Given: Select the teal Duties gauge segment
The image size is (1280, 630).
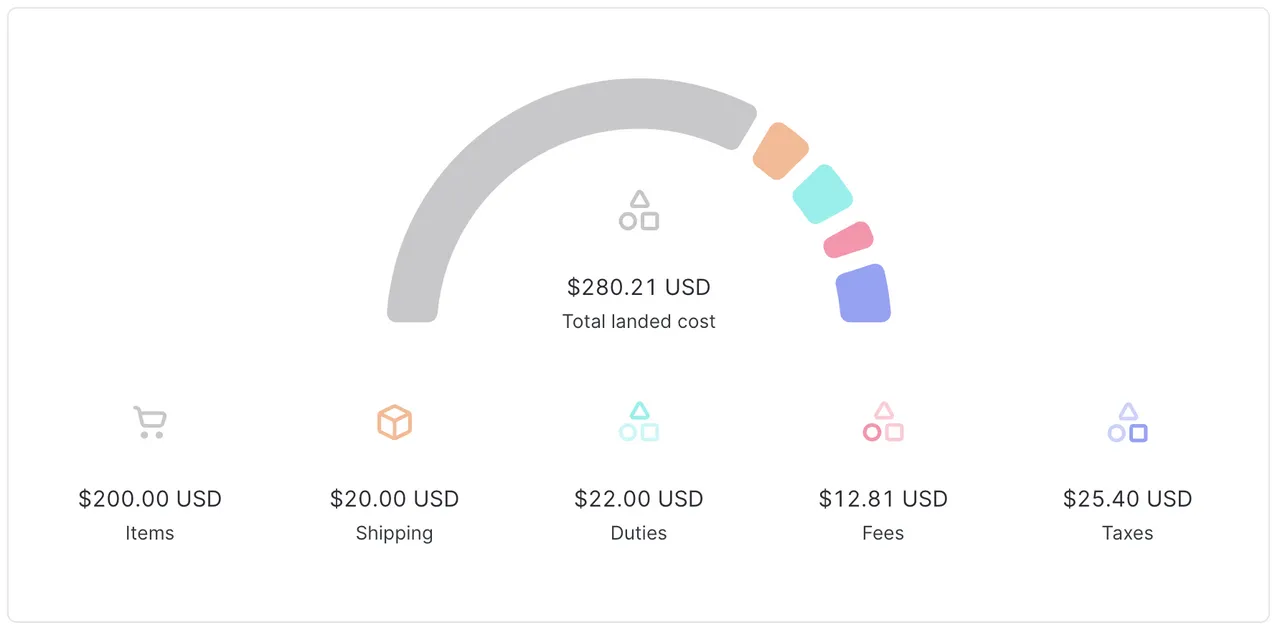Looking at the screenshot, I should tap(822, 194).
